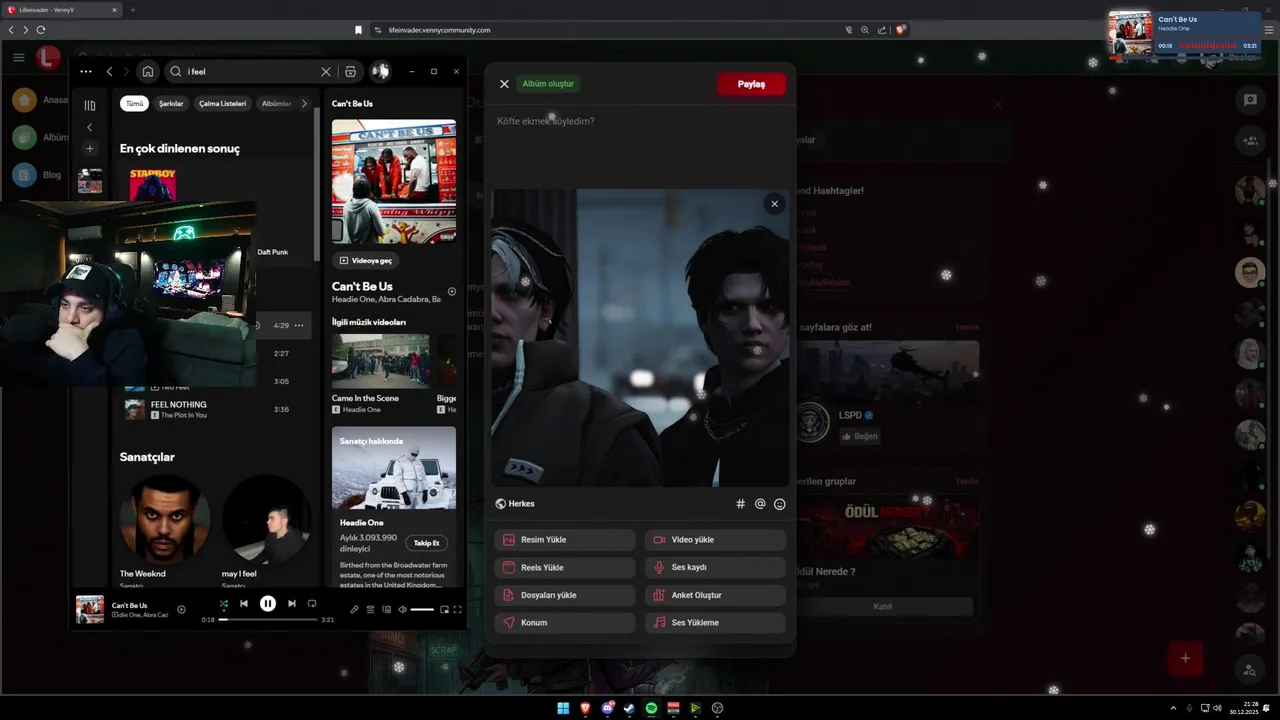Click Ses Yükleme option
This screenshot has width=1280, height=720.
(715, 622)
